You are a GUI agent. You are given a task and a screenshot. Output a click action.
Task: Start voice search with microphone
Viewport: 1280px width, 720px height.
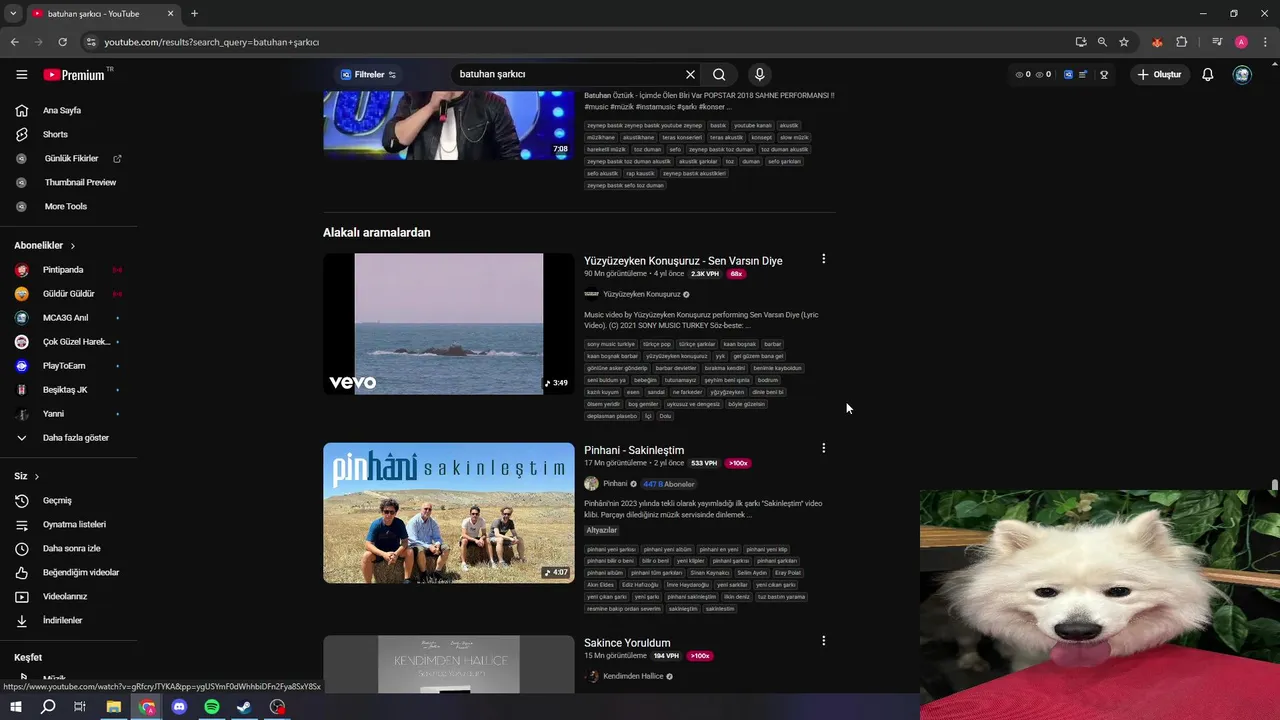pyautogui.click(x=759, y=74)
